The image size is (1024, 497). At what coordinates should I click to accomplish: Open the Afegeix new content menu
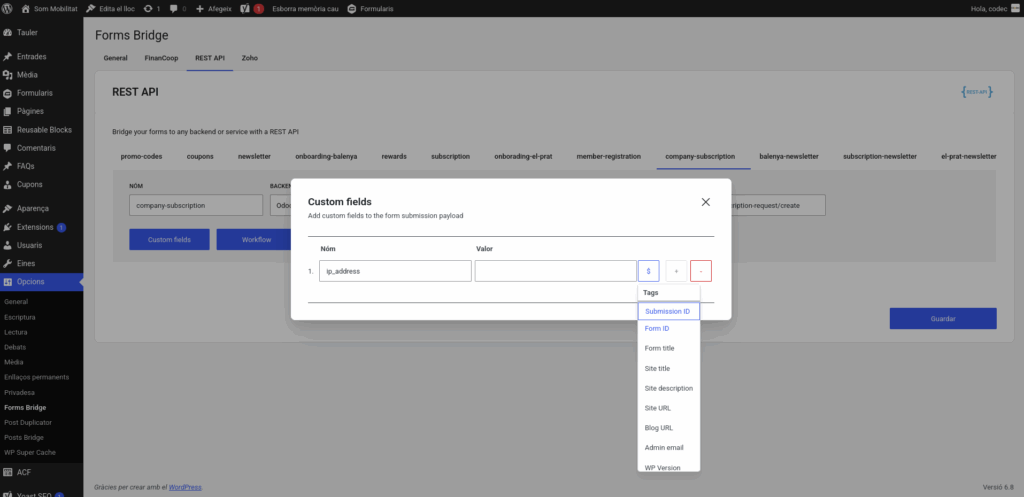tap(214, 8)
